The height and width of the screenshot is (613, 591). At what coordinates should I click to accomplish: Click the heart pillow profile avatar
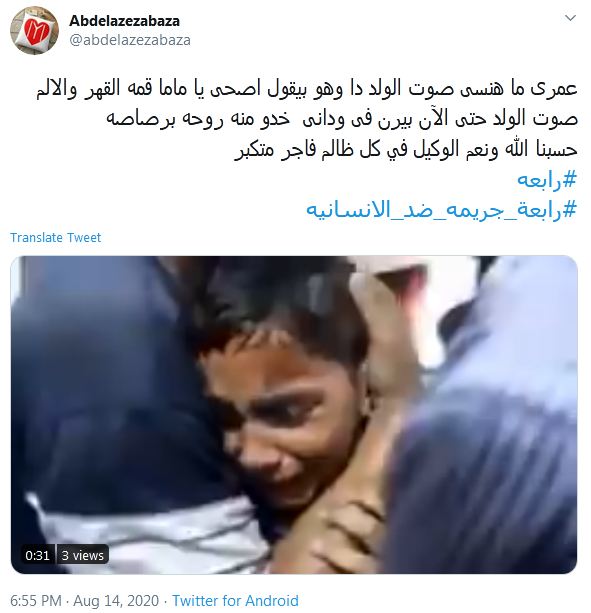click(34, 30)
